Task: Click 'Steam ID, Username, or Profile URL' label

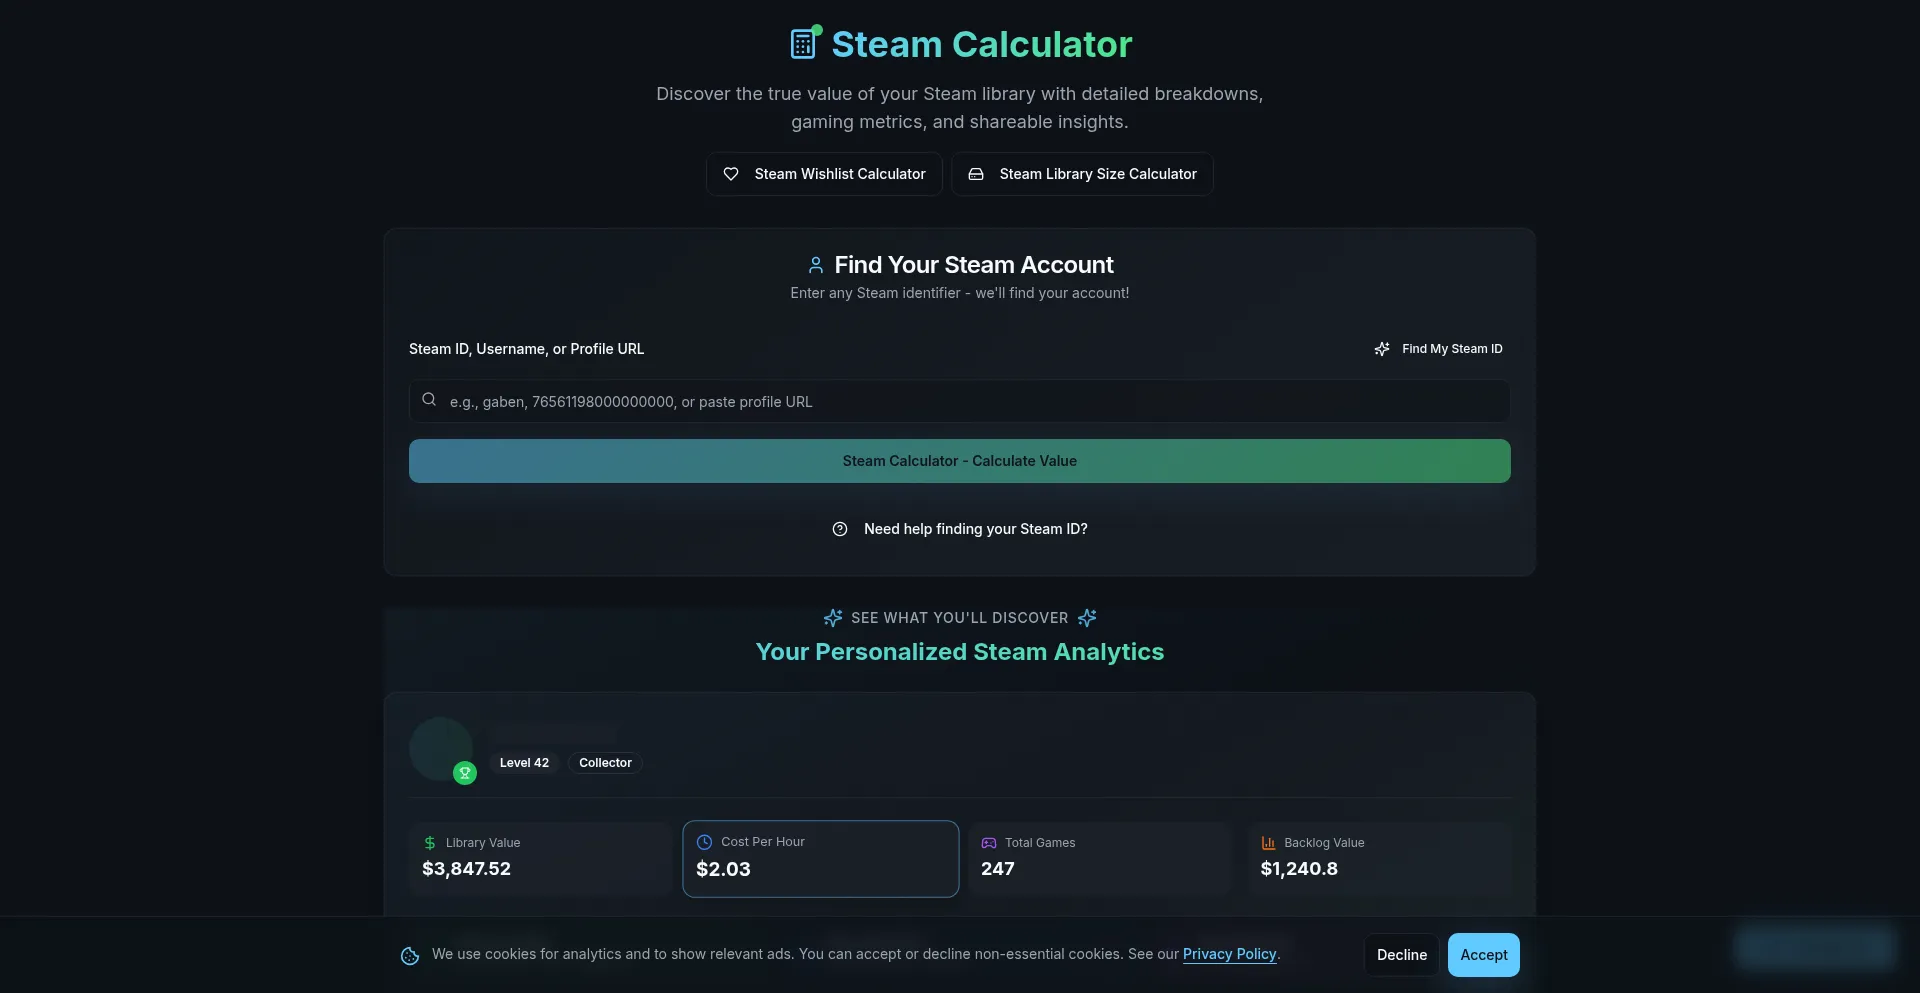Action: 526,349
